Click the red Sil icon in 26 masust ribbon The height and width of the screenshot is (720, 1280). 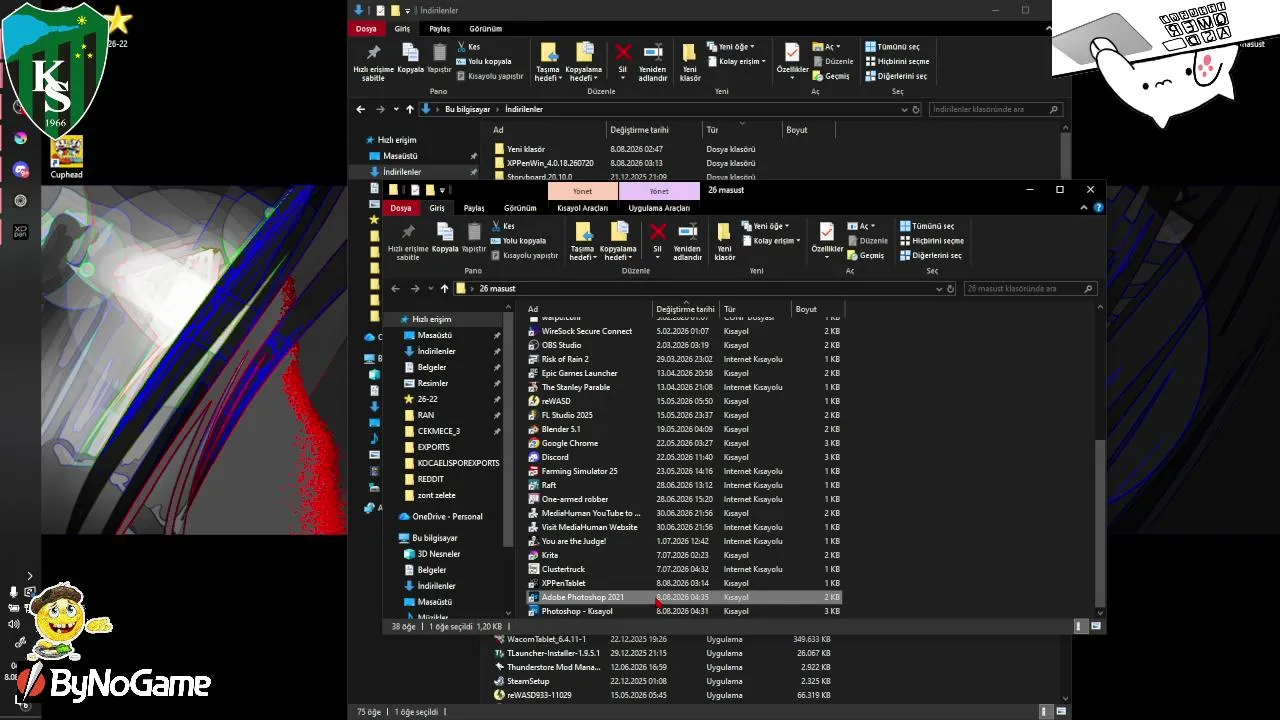(x=657, y=231)
